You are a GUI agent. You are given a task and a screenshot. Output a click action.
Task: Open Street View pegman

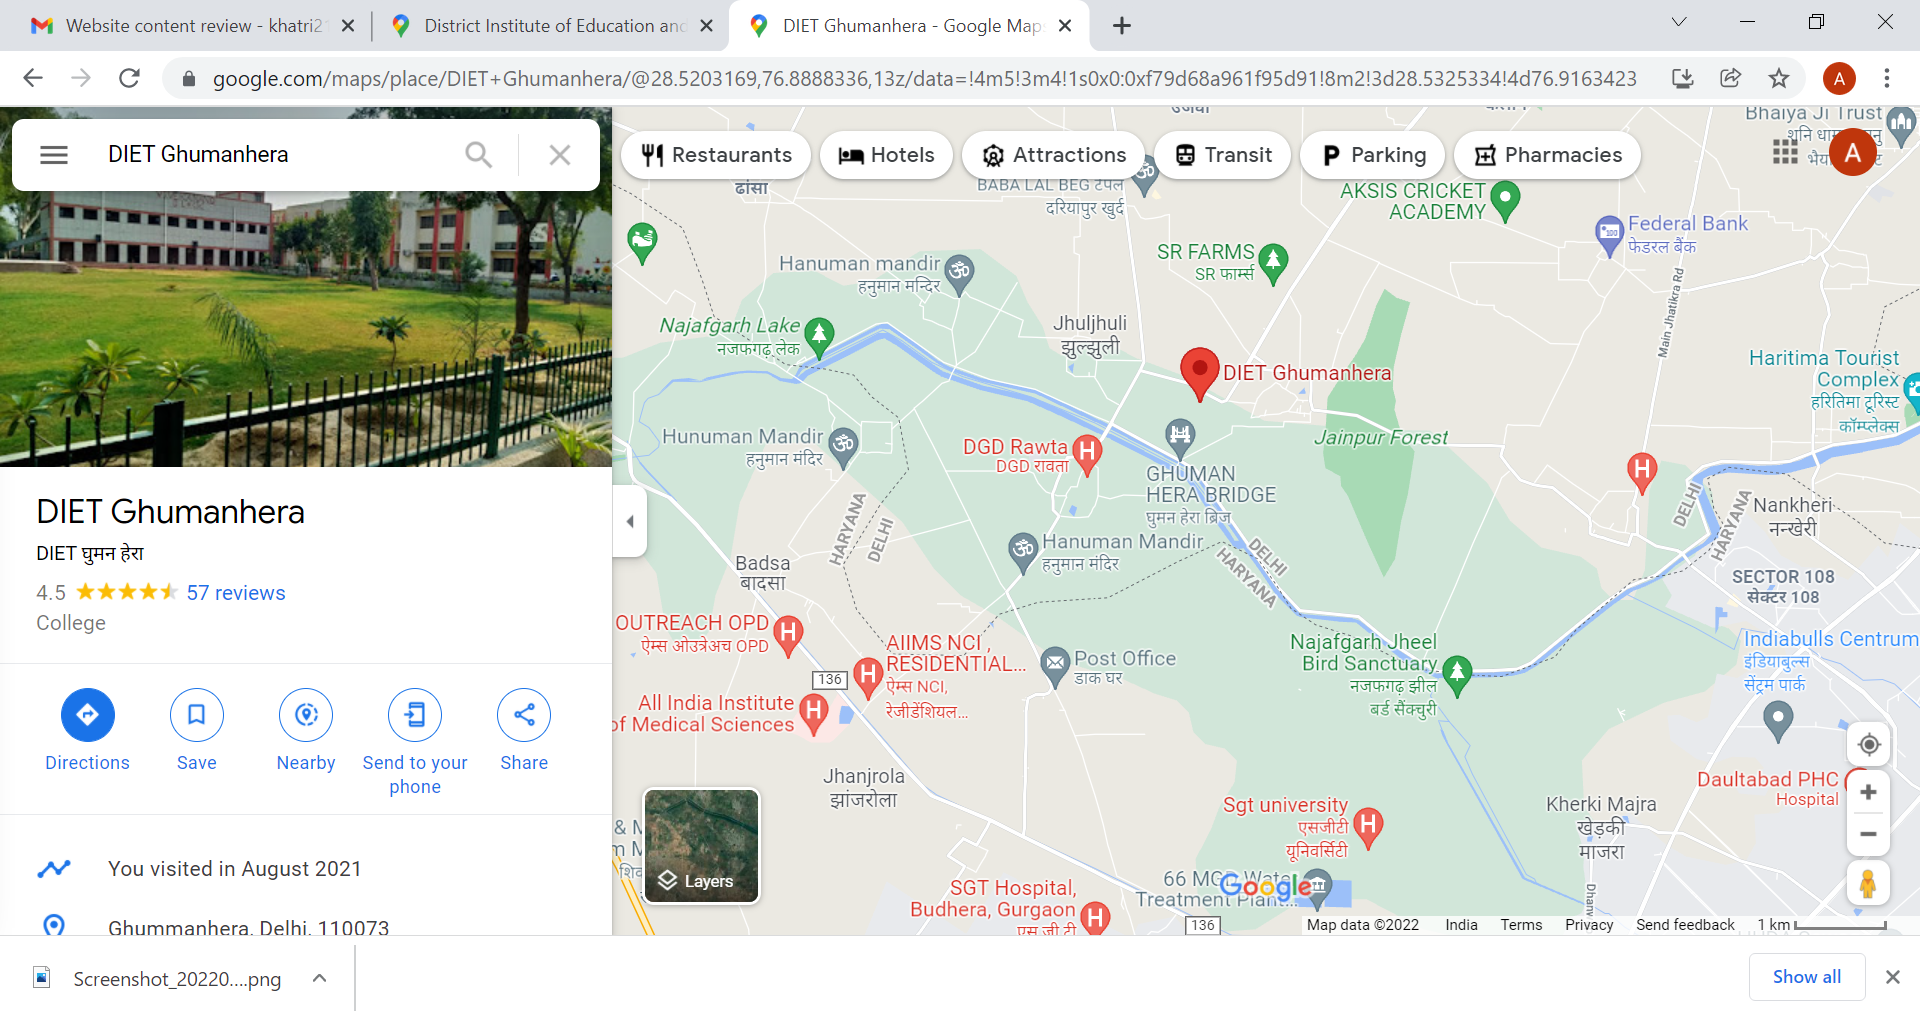tap(1868, 884)
